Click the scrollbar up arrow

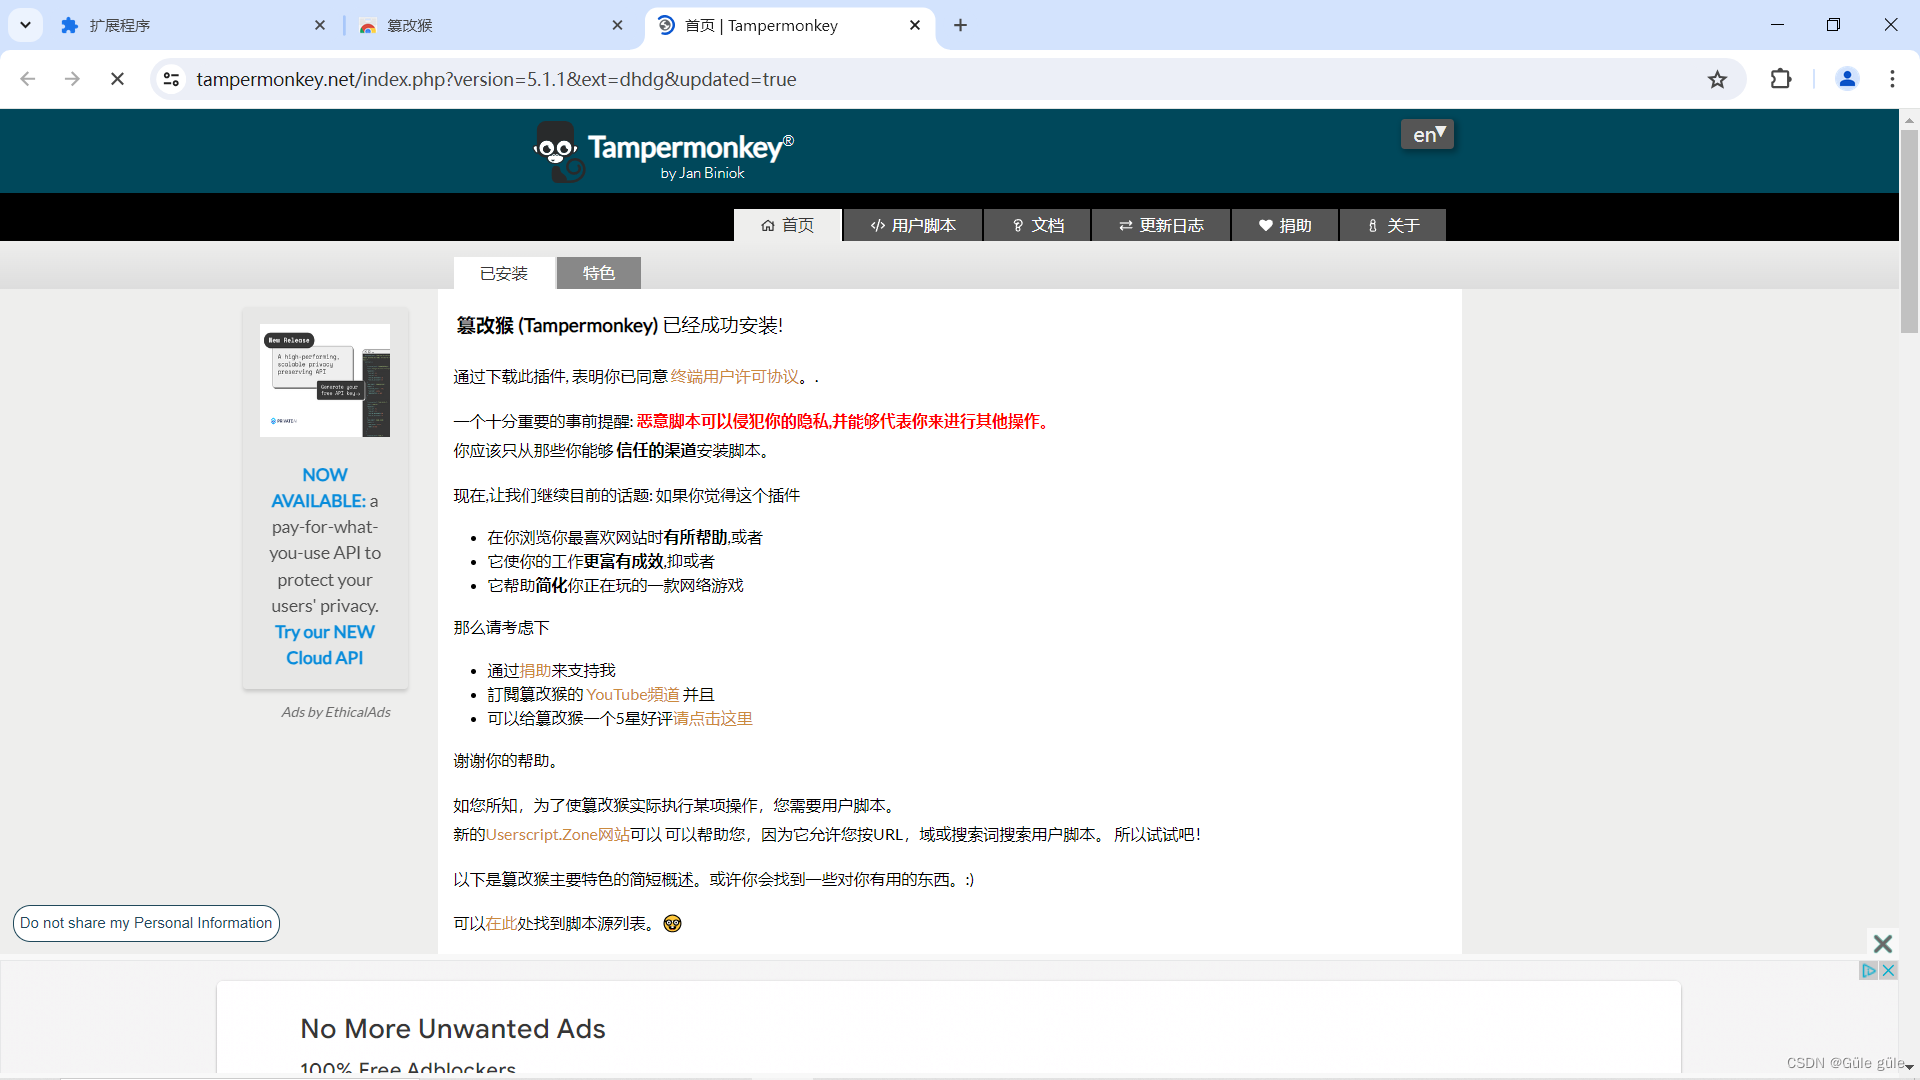[1909, 119]
